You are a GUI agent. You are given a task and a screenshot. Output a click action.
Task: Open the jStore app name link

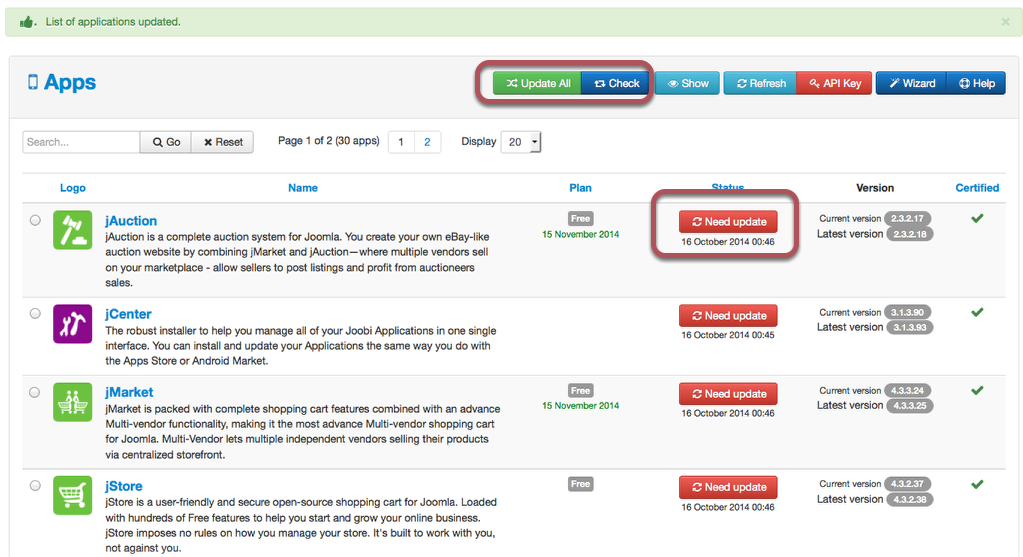click(x=124, y=486)
